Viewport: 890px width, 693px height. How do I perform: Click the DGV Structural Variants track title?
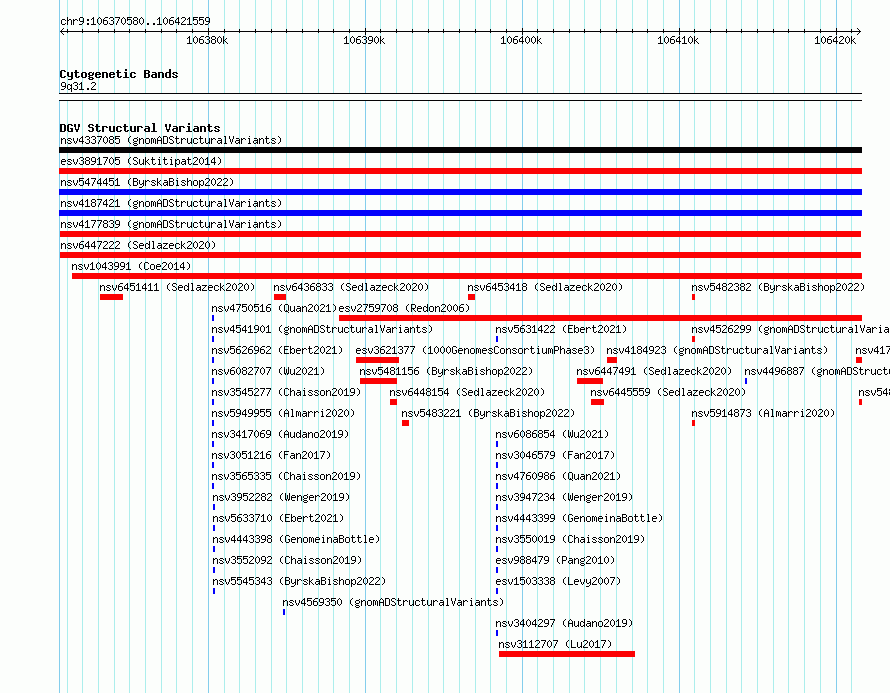click(x=140, y=128)
